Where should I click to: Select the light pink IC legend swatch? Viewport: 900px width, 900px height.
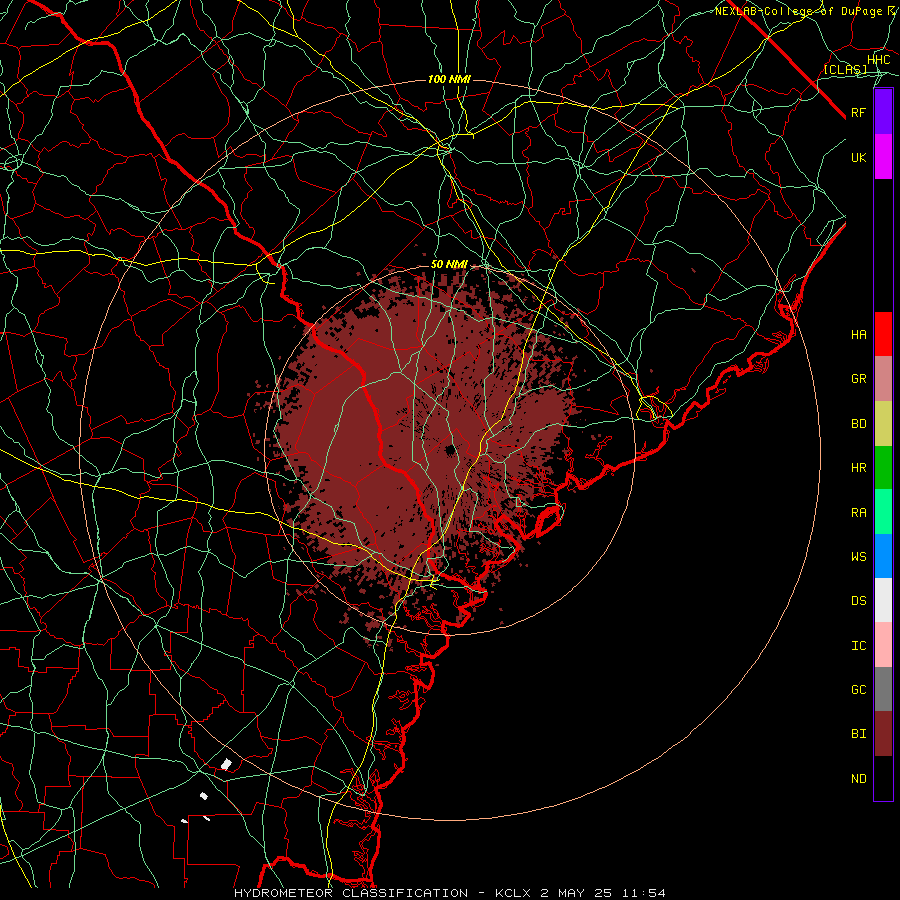[883, 645]
